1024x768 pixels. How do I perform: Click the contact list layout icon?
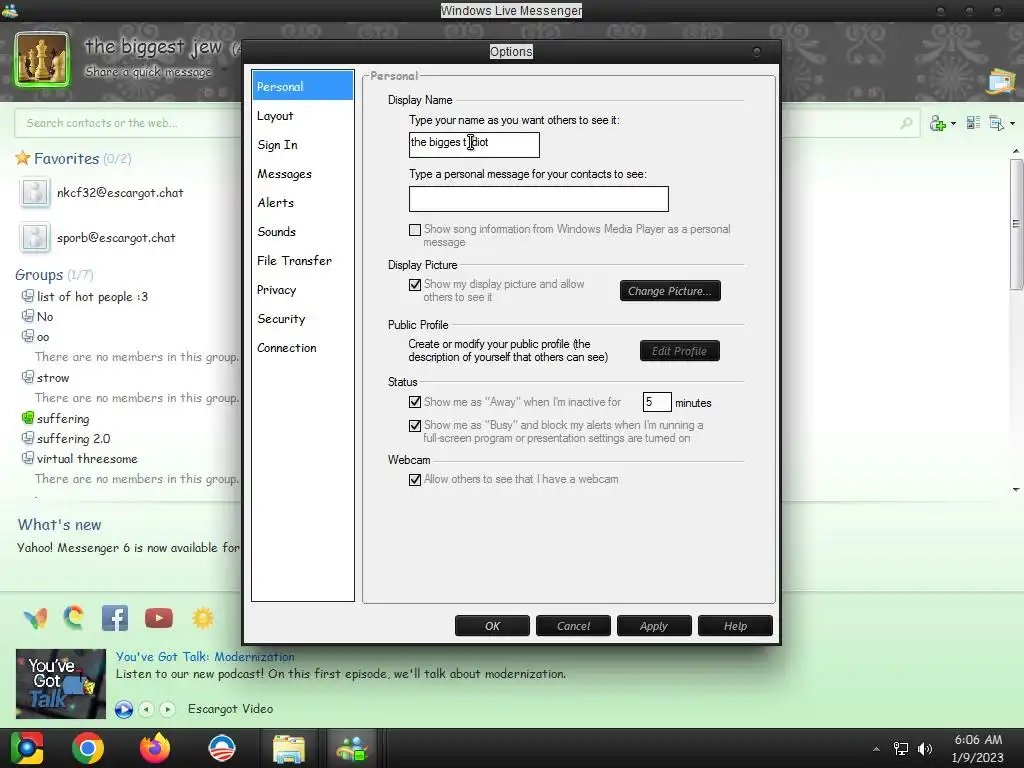[x=973, y=122]
